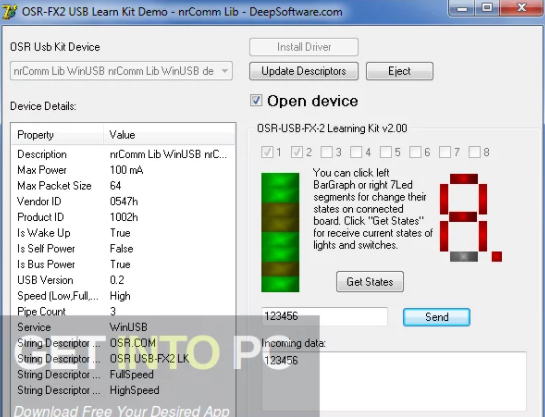Select the Max Power row
The image size is (545, 417).
[123, 170]
